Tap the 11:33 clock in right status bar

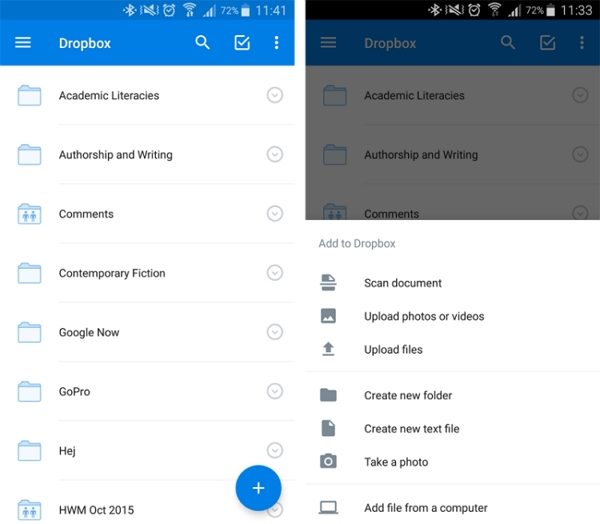[576, 10]
